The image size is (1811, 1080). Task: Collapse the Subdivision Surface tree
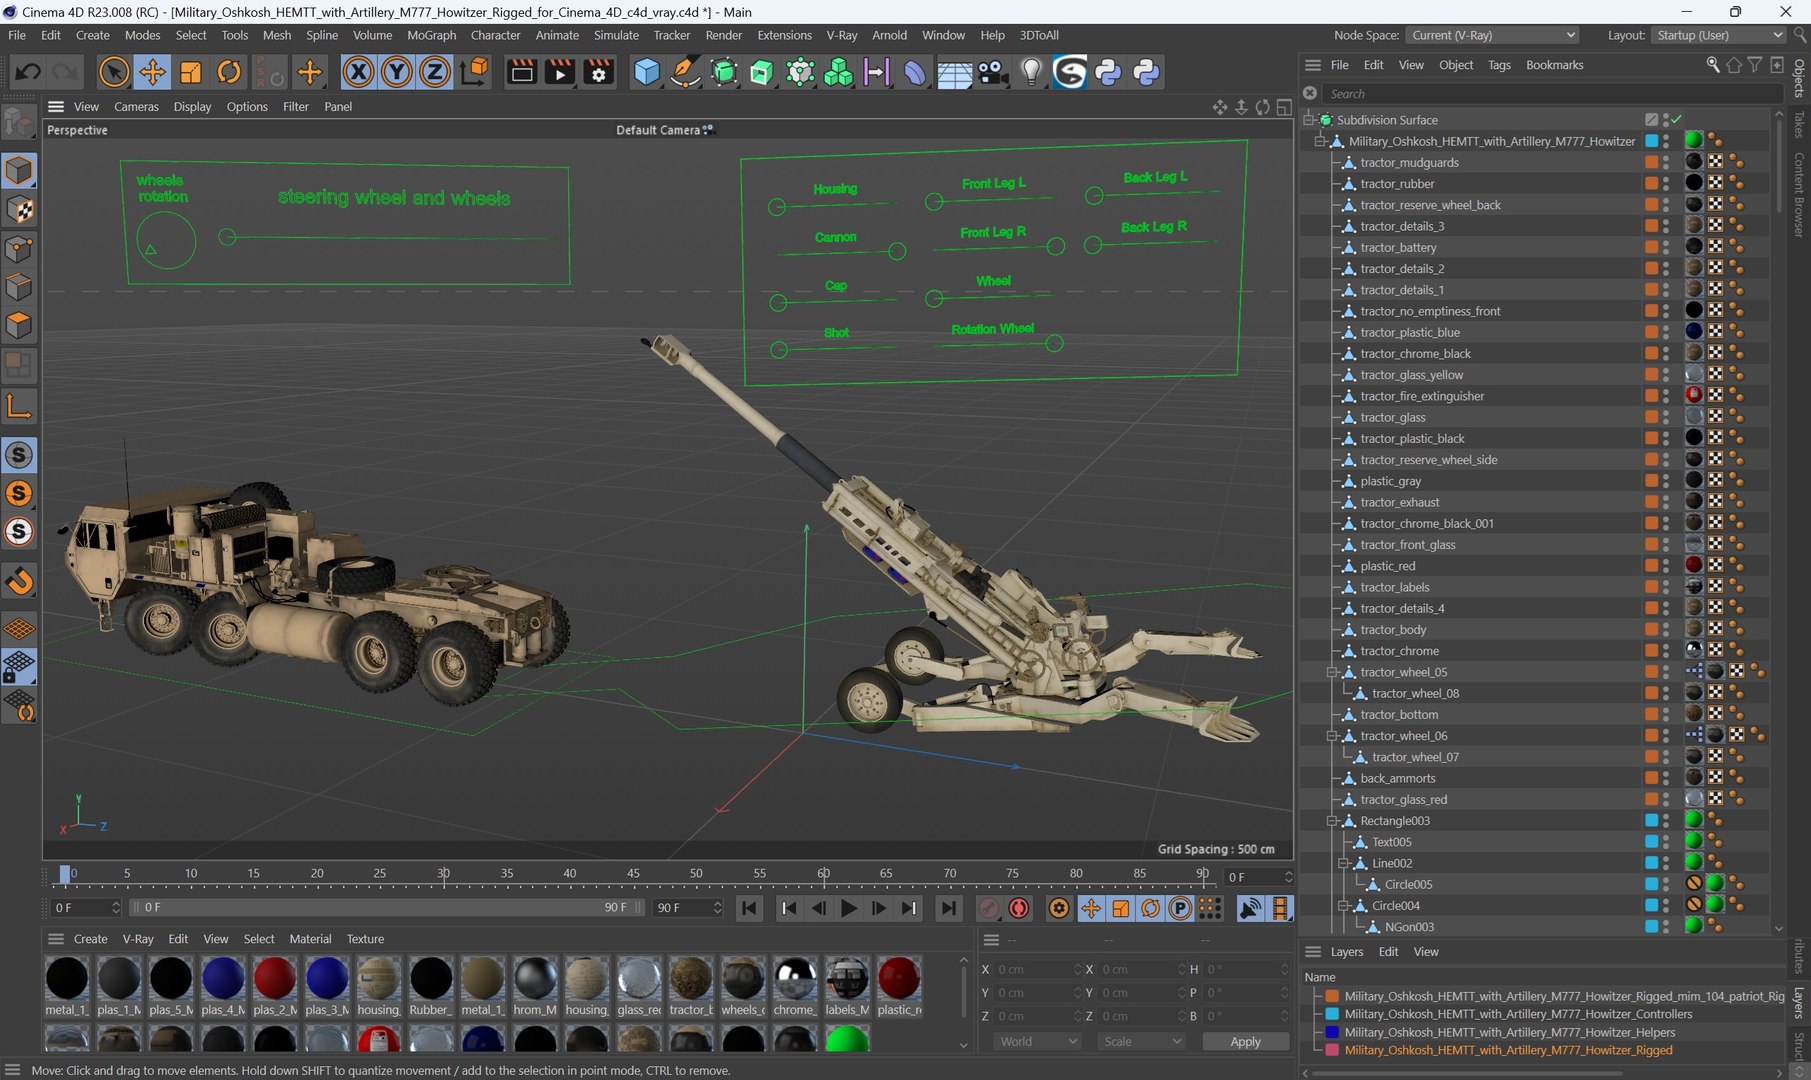(x=1309, y=120)
